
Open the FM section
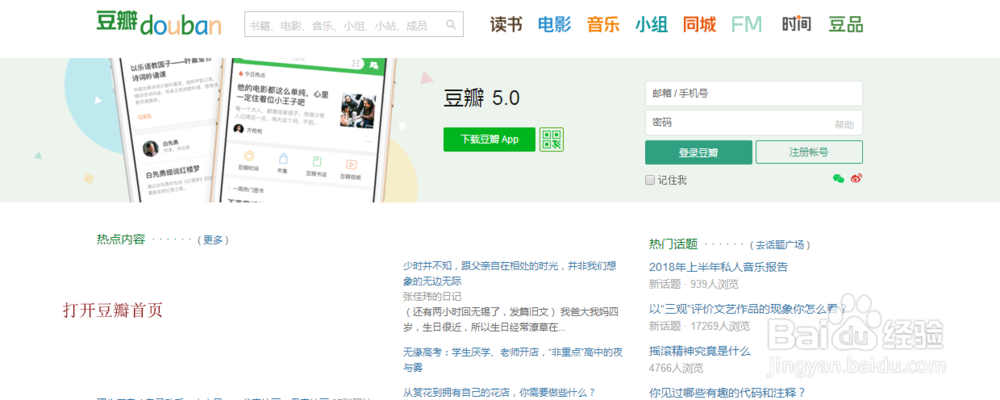coord(746,24)
